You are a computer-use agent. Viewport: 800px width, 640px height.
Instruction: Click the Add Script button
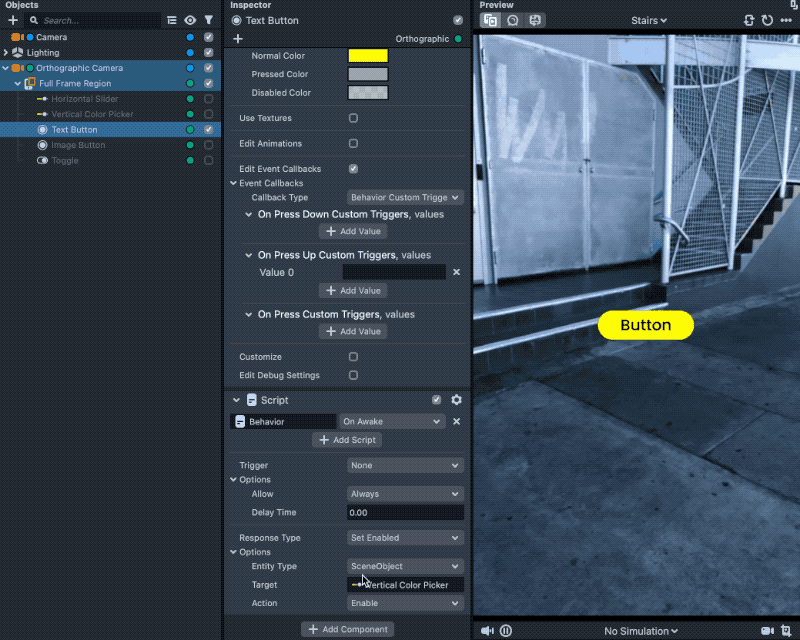click(x=347, y=440)
